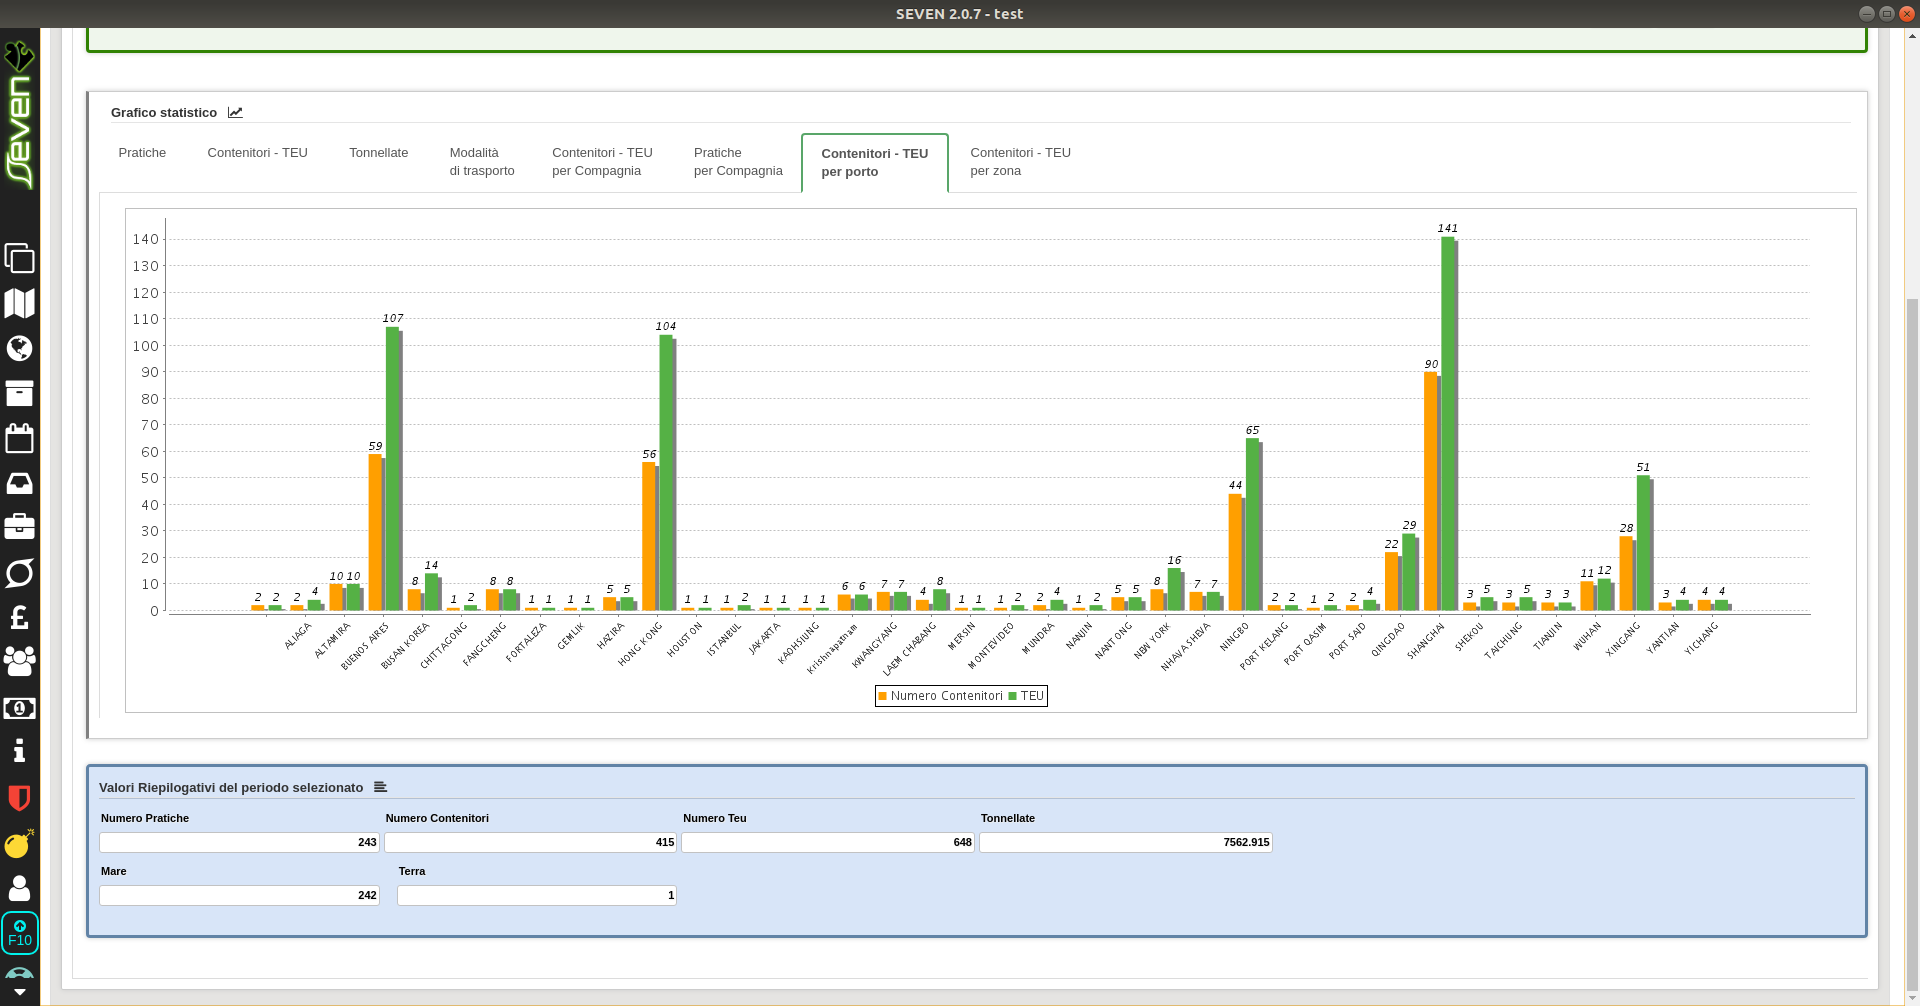The height and width of the screenshot is (1006, 1920).
Task: Click the banknote money icon in sidebar
Action: click(19, 708)
